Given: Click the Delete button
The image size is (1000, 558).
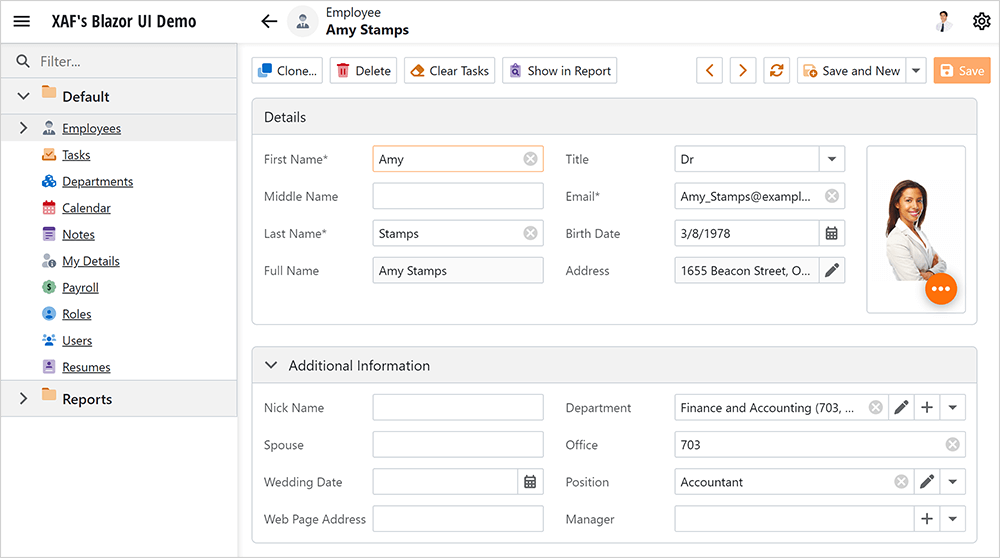Looking at the screenshot, I should coord(363,71).
